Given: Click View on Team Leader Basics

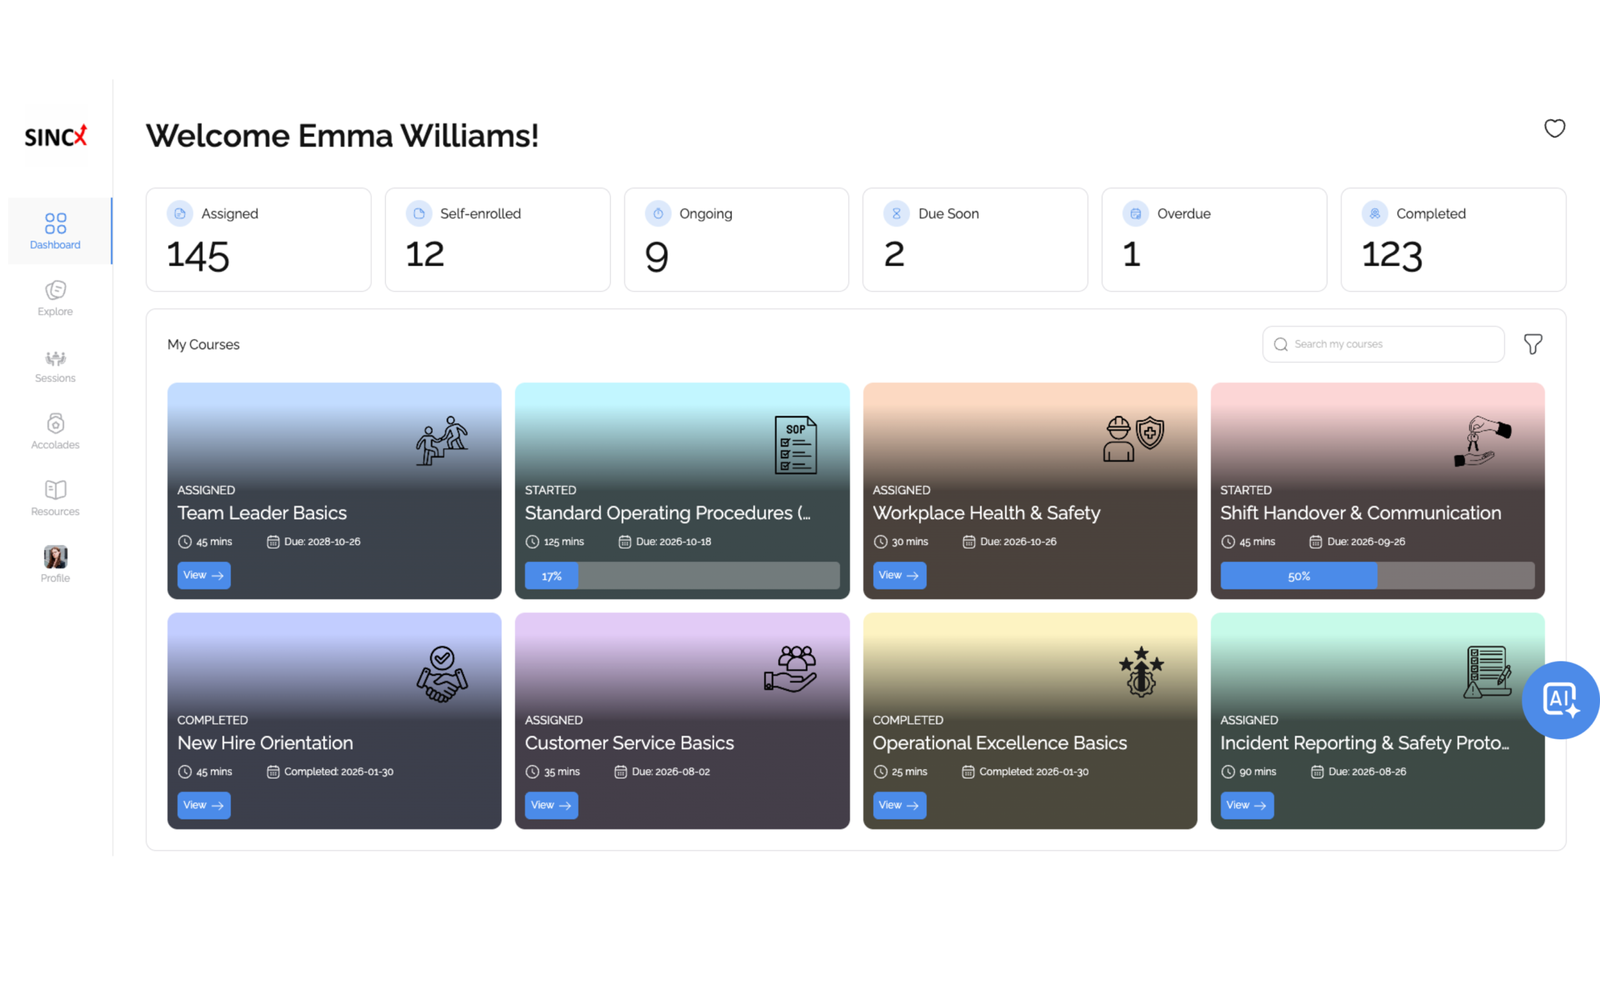Looking at the screenshot, I should (204, 575).
